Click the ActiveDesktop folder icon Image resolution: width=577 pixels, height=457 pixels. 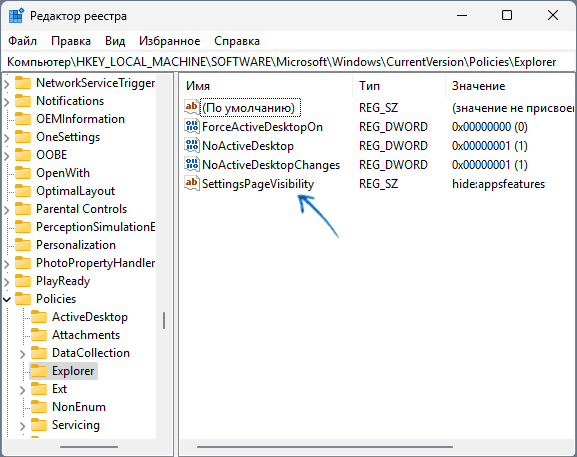click(x=39, y=317)
